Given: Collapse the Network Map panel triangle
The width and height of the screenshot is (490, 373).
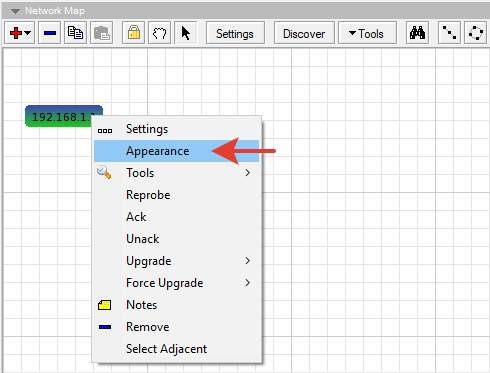Looking at the screenshot, I should (x=15, y=11).
